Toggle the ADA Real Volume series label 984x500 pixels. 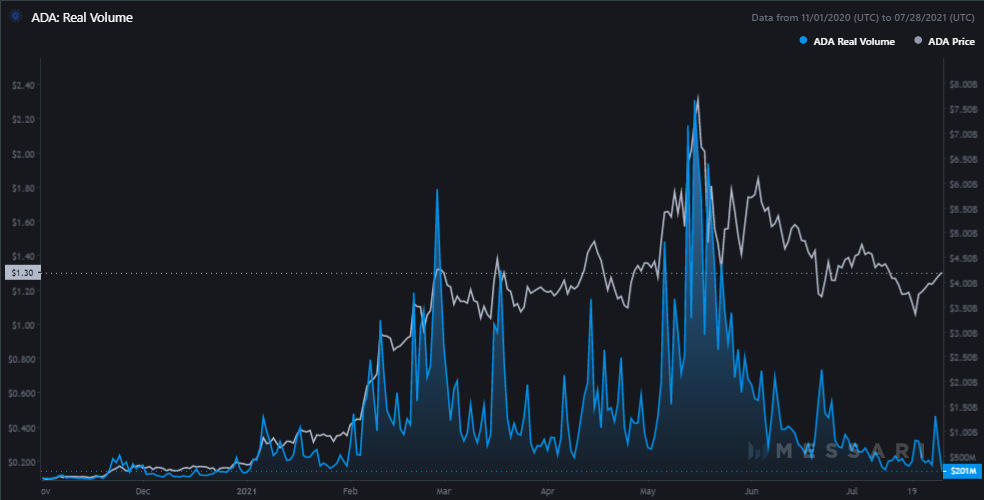click(851, 41)
